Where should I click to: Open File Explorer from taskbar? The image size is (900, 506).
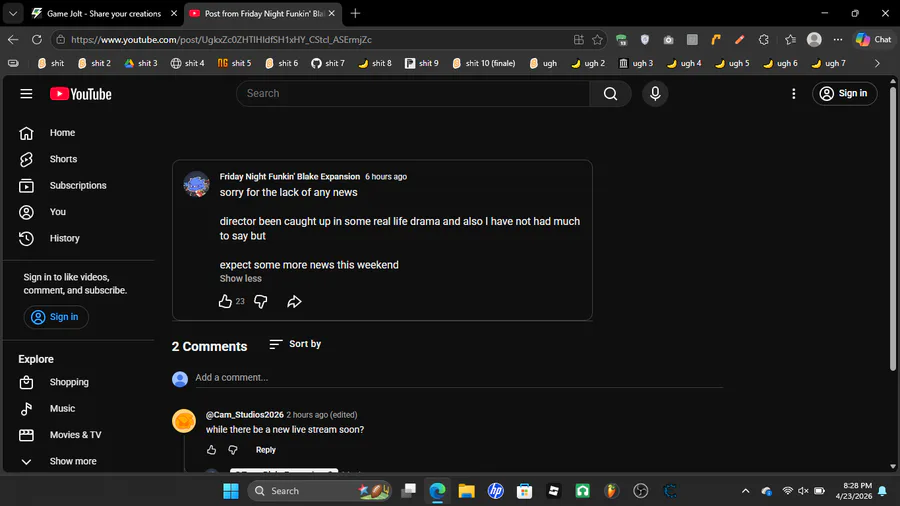466,491
